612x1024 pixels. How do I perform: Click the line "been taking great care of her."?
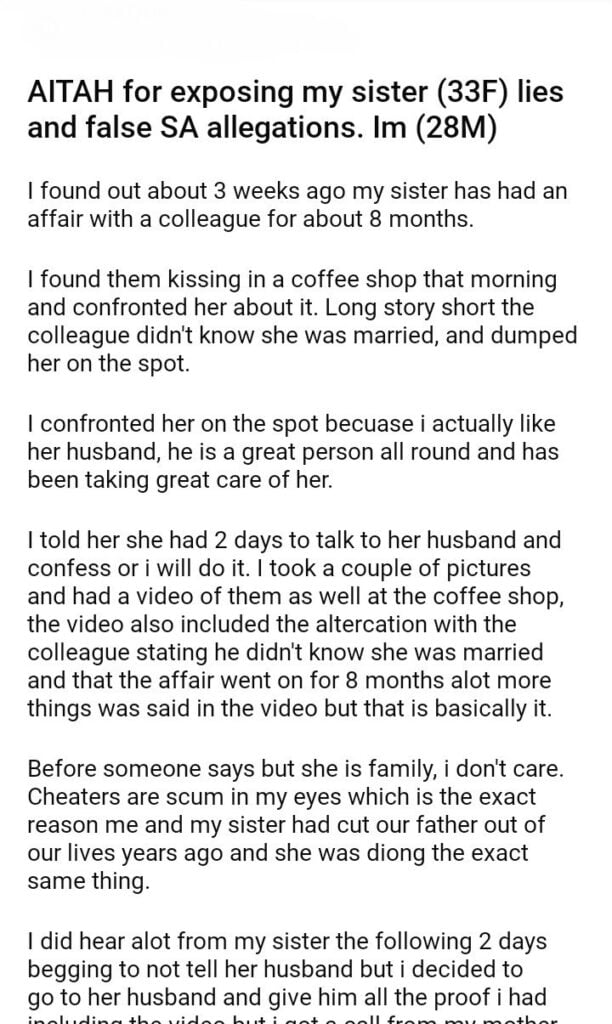click(178, 480)
